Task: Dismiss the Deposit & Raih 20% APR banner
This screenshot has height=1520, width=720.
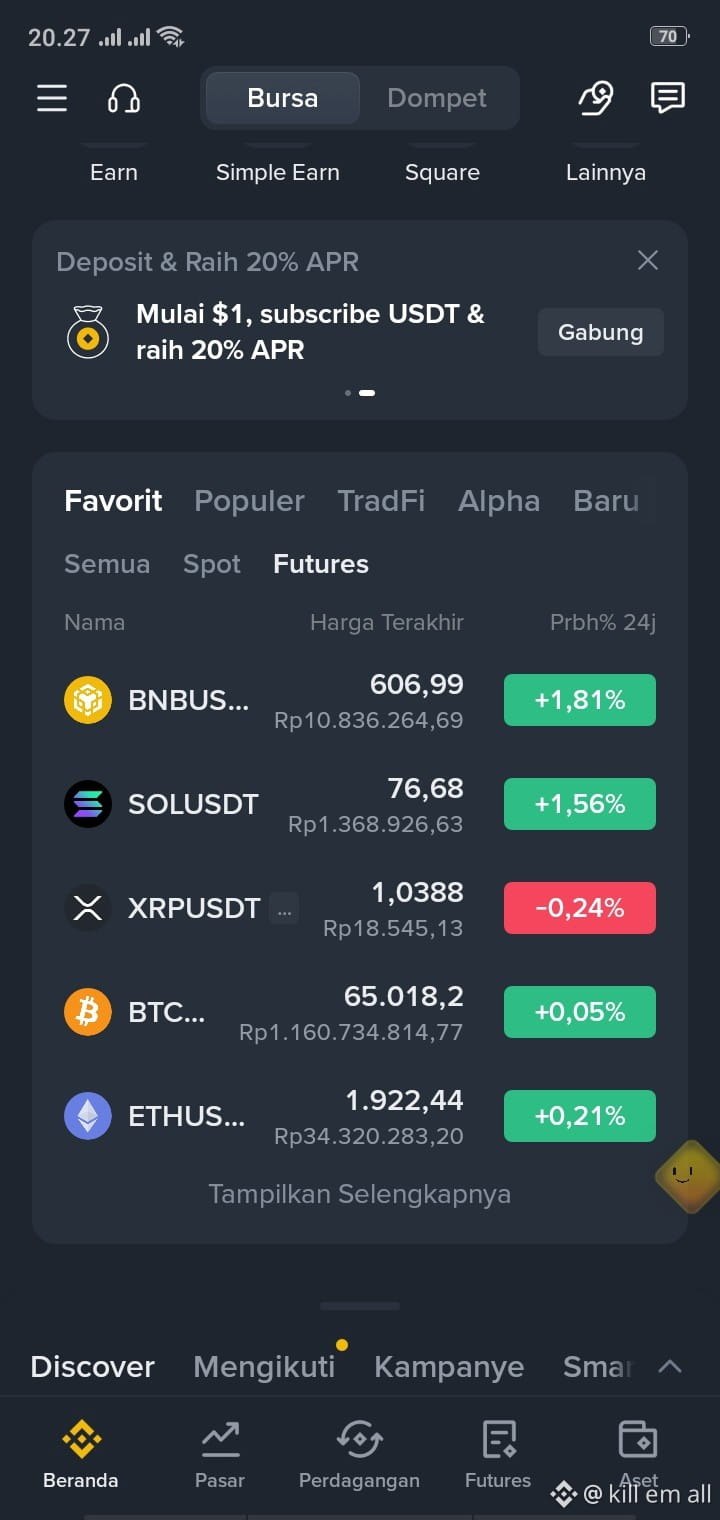Action: pos(648,260)
